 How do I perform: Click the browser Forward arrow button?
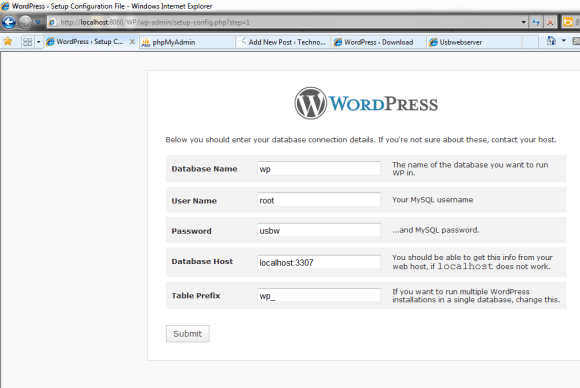[x=25, y=22]
